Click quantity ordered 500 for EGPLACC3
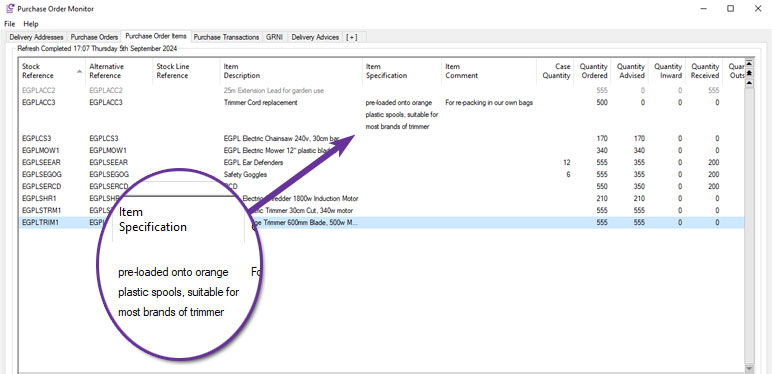This screenshot has width=772, height=374. point(602,103)
